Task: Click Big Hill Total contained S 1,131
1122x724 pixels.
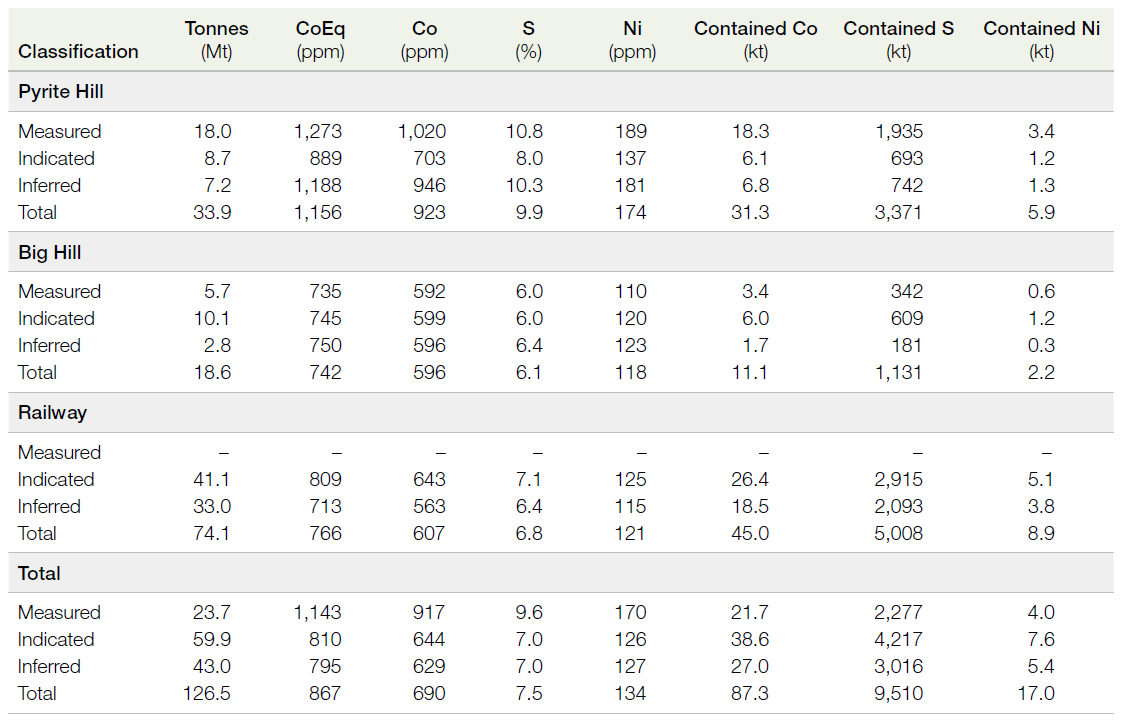Action: [898, 373]
